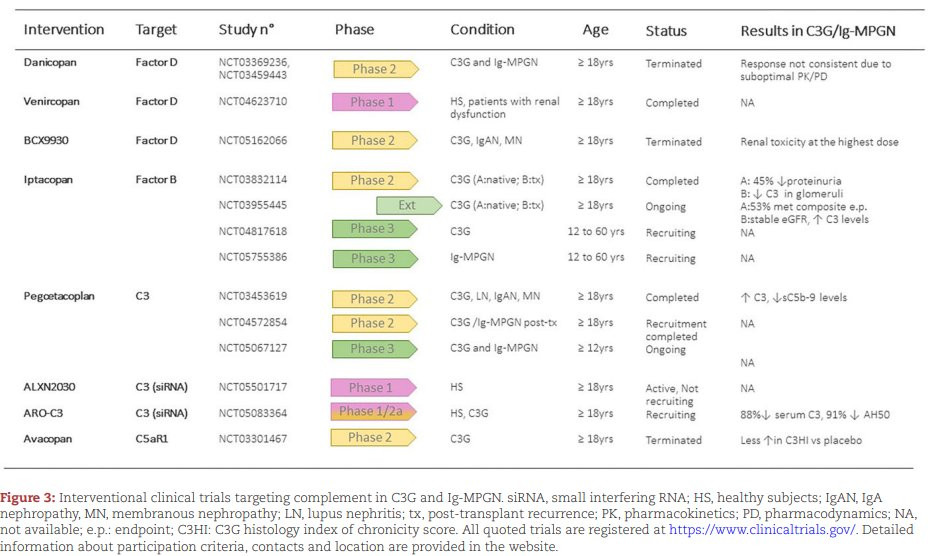Select the Iptacopan intervention name

(51, 181)
